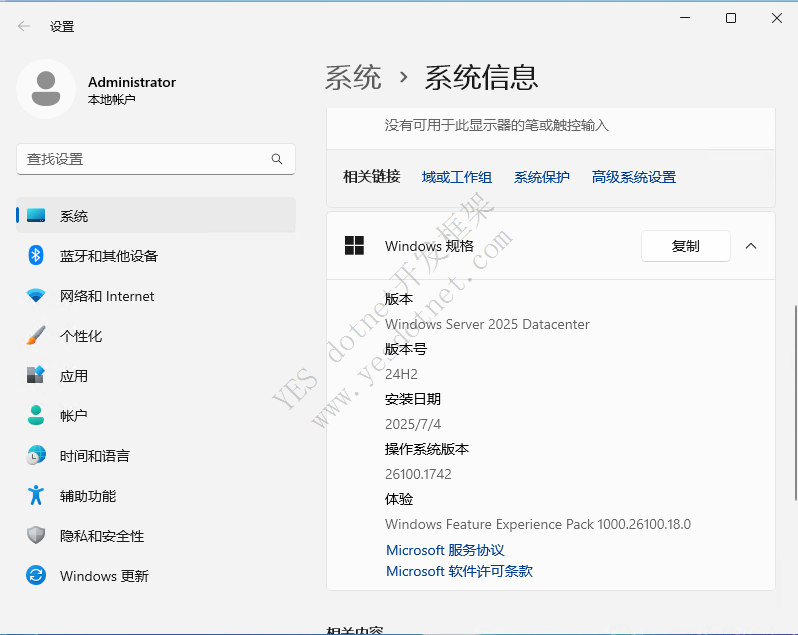Click the Wi-Fi network icon in sidebar
This screenshot has width=798, height=635.
pyautogui.click(x=36, y=295)
